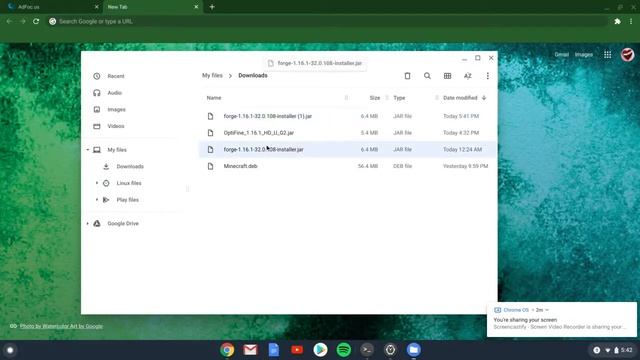Reload the page in Chrome
Screen dimensions: 640x360
click(36, 21)
